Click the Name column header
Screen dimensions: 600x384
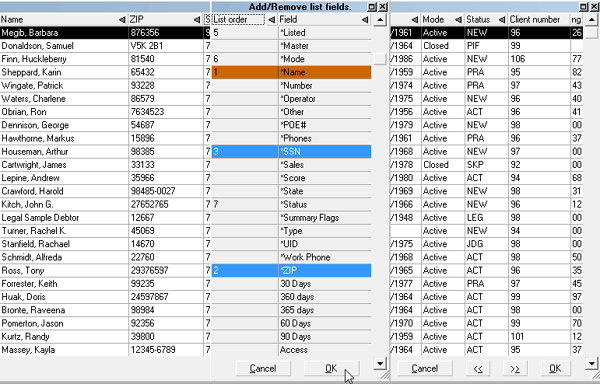(64, 20)
